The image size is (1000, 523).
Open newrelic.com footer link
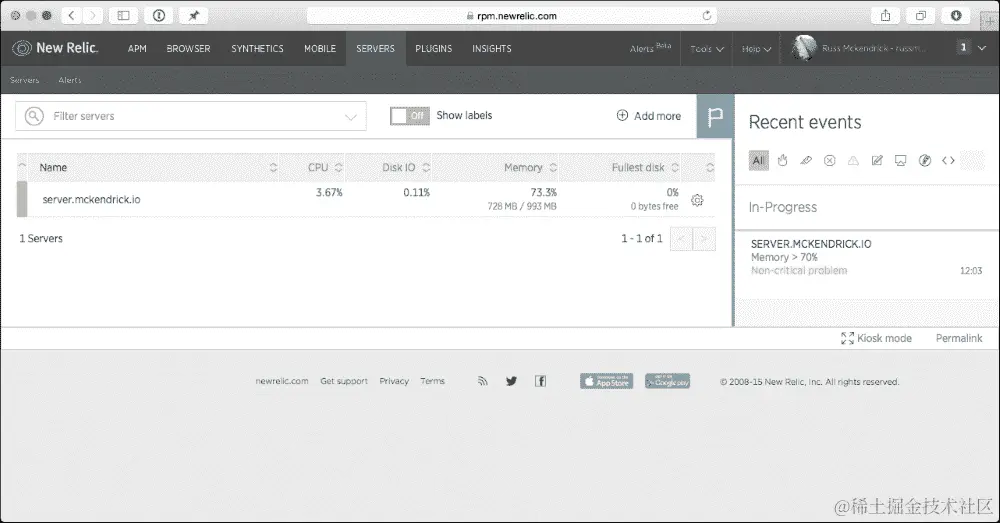point(282,381)
